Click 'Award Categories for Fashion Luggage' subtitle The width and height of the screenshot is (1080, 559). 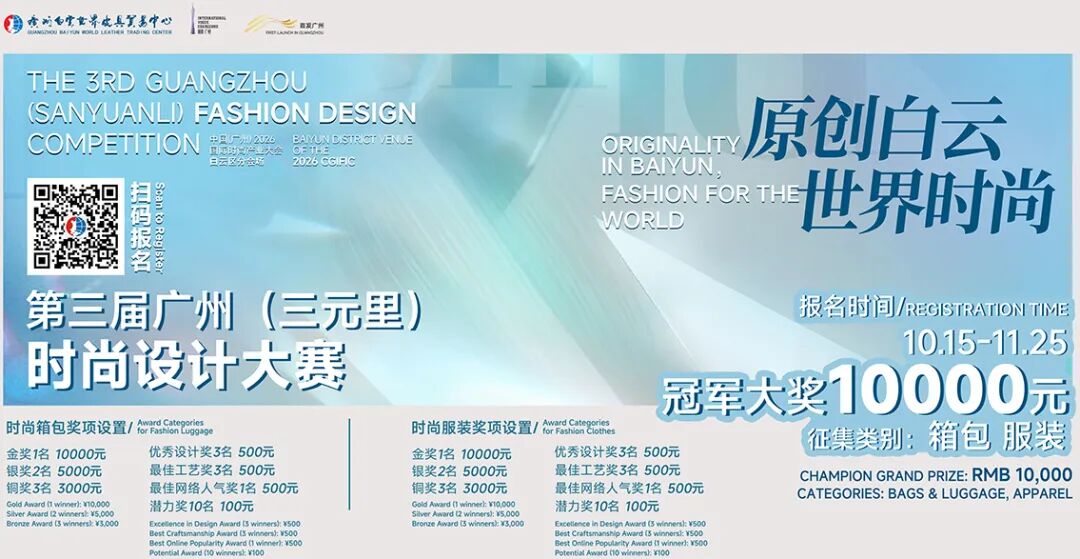point(175,428)
